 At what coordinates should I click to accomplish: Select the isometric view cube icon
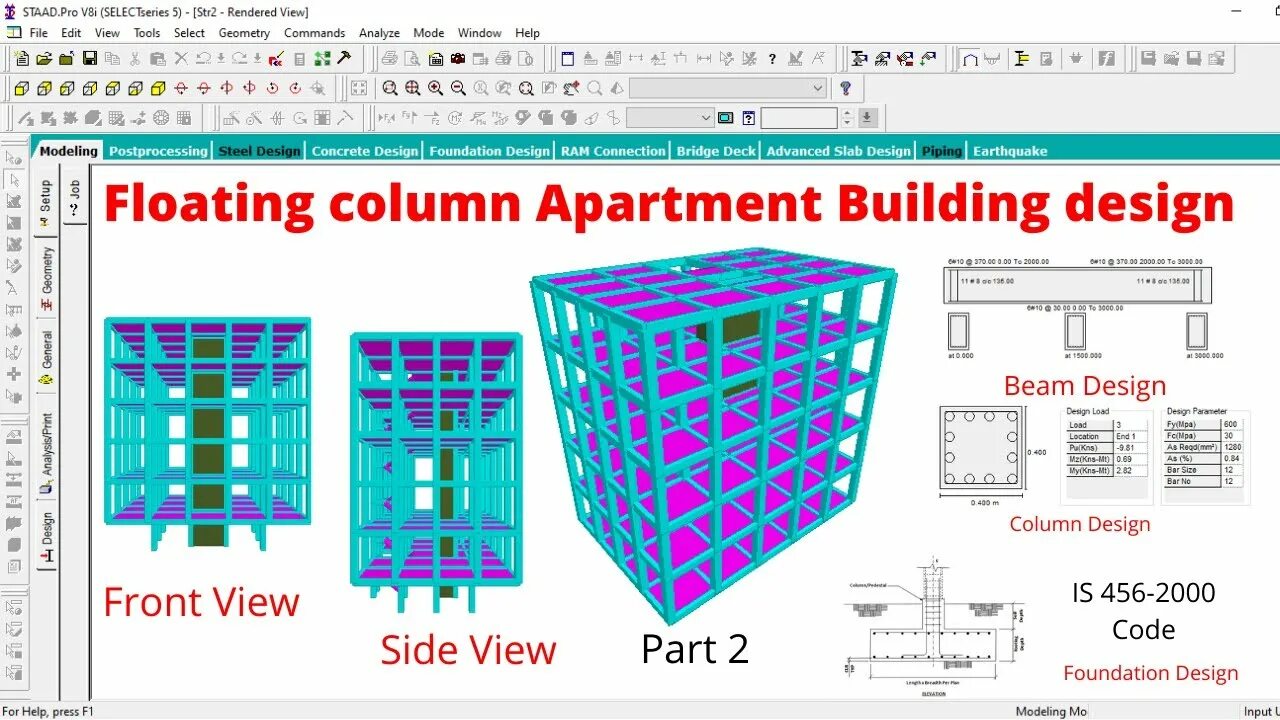(x=159, y=89)
